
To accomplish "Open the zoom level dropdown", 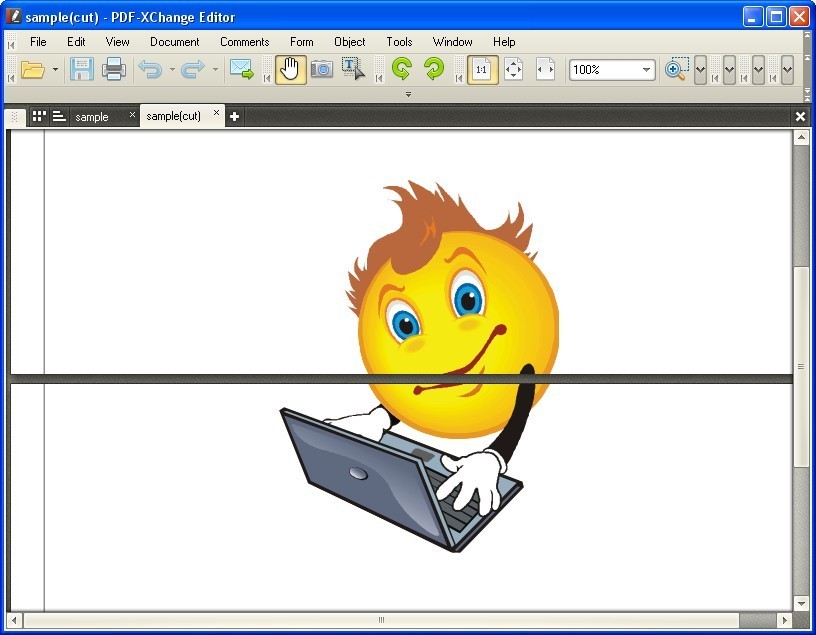I will click(x=646, y=70).
